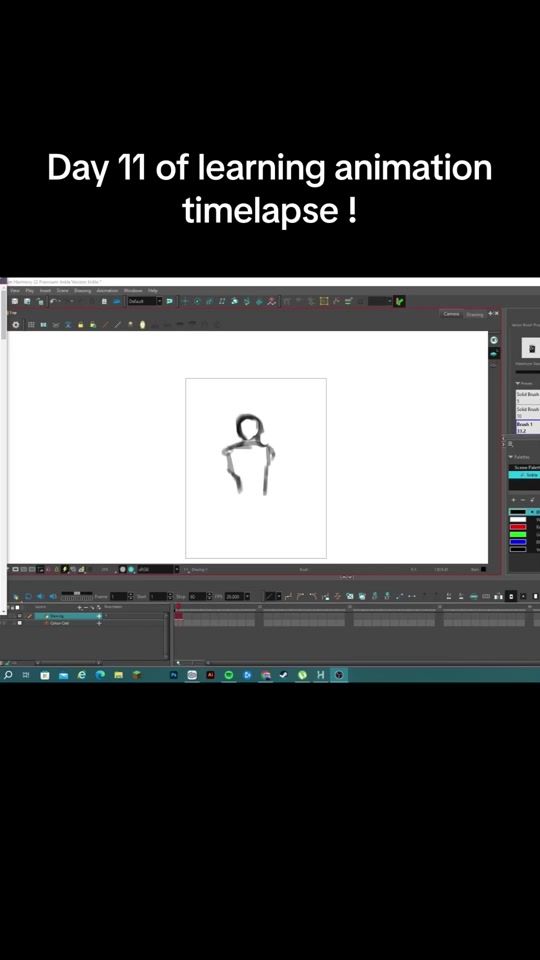
Task: Toggle checkbox on the Colour-Card layer row
Action: 20,623
